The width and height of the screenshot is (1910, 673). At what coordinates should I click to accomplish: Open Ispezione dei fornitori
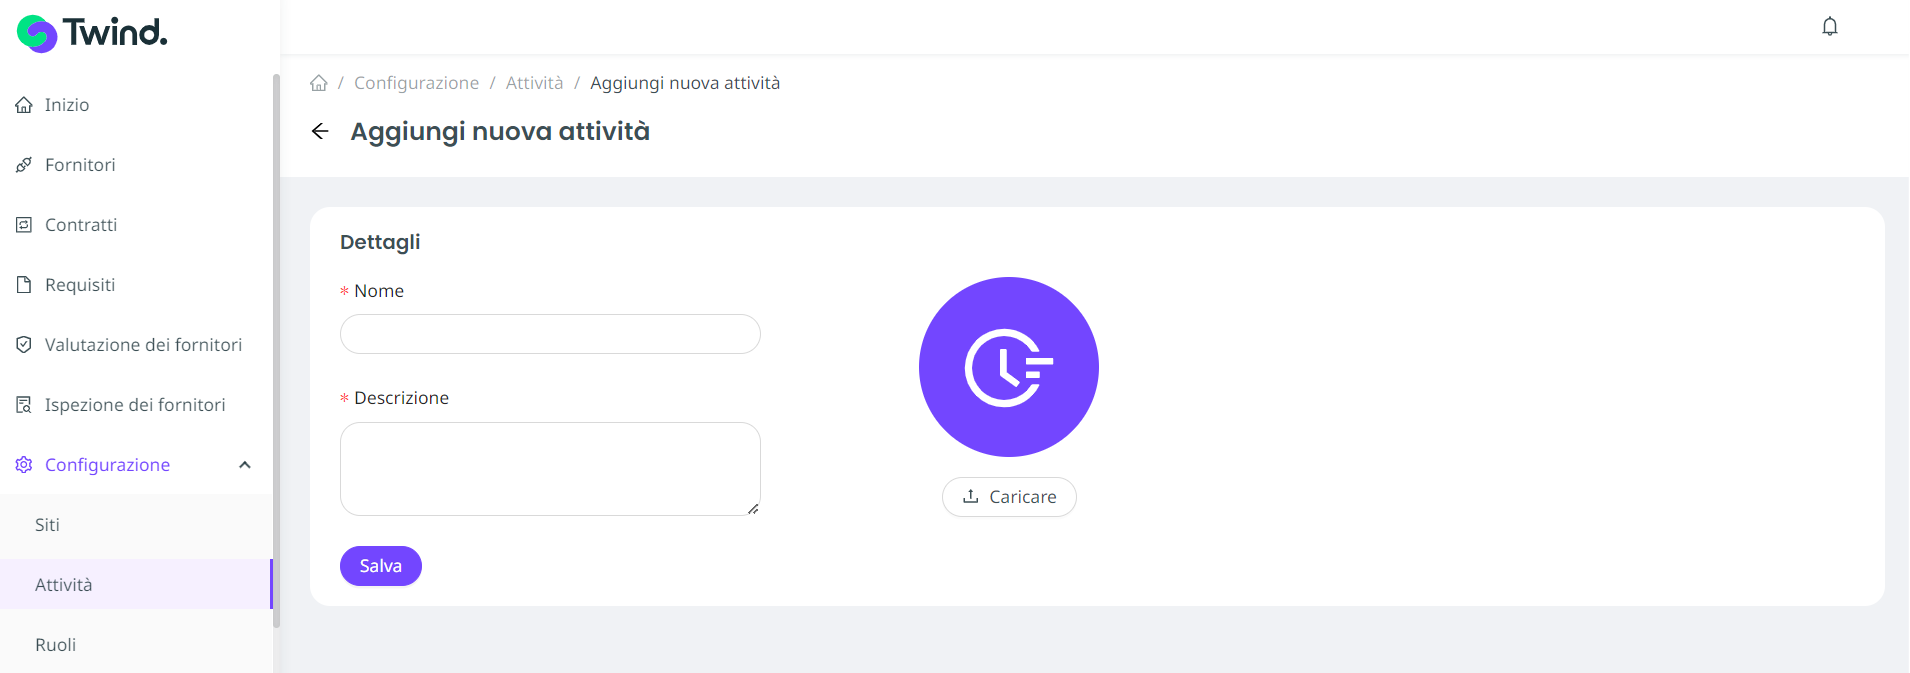[136, 405]
